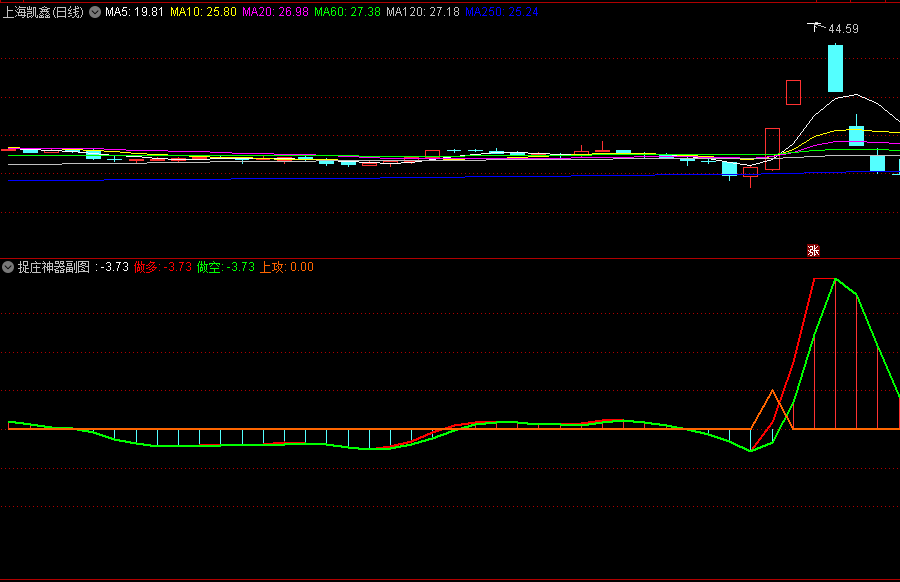Click the peak of the green 做空 line
This screenshot has width=900, height=582.
(835, 280)
